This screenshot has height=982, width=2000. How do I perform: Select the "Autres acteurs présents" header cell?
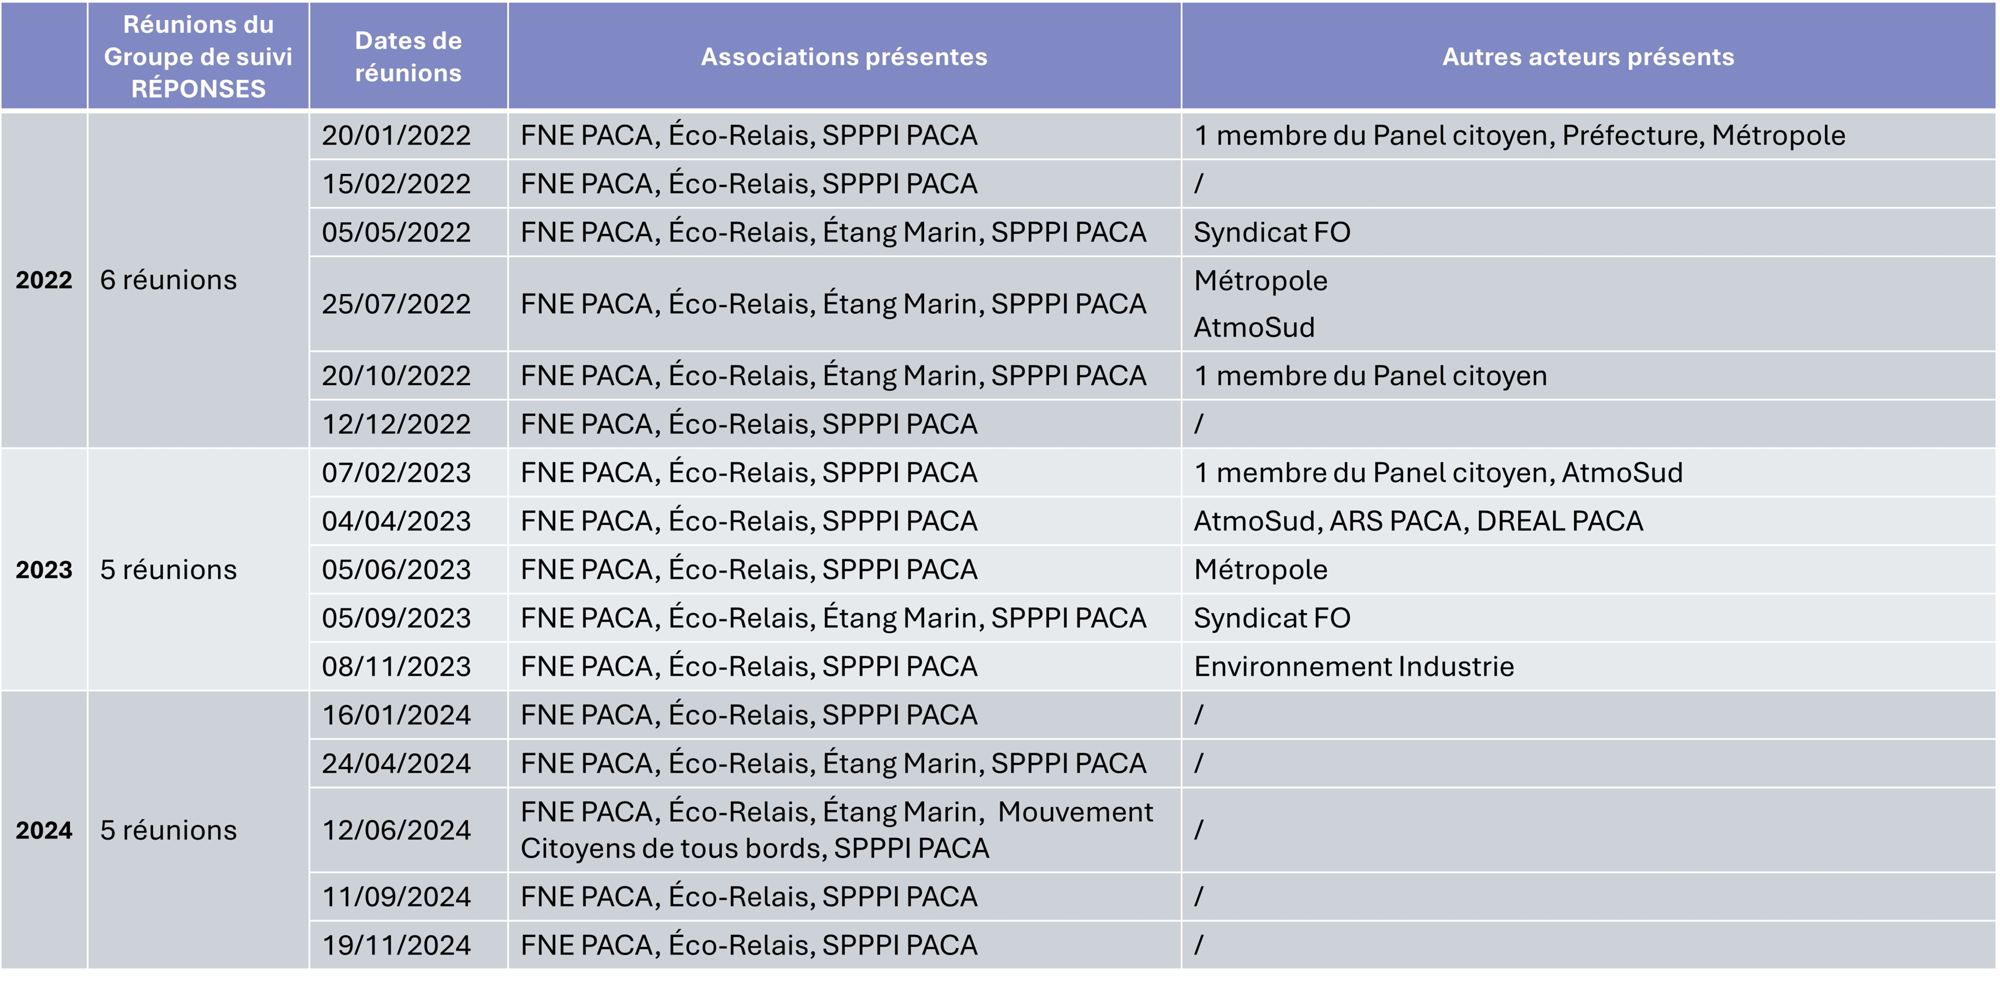click(1587, 57)
